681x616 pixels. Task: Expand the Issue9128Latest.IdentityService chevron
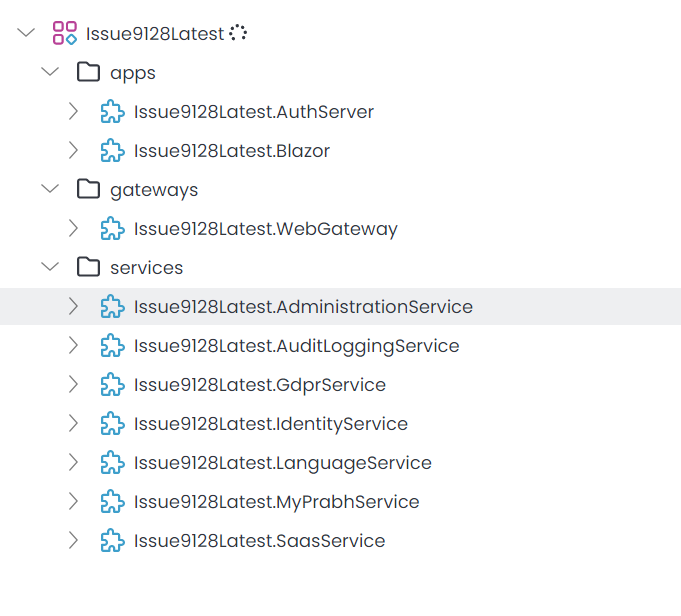(x=73, y=424)
